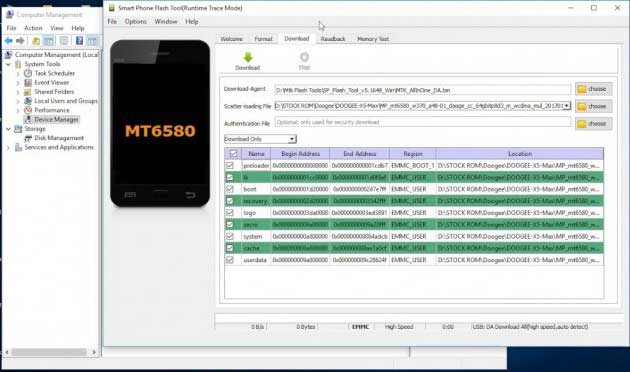Click the Stop flashing icon
The height and width of the screenshot is (372, 630).
(x=304, y=57)
